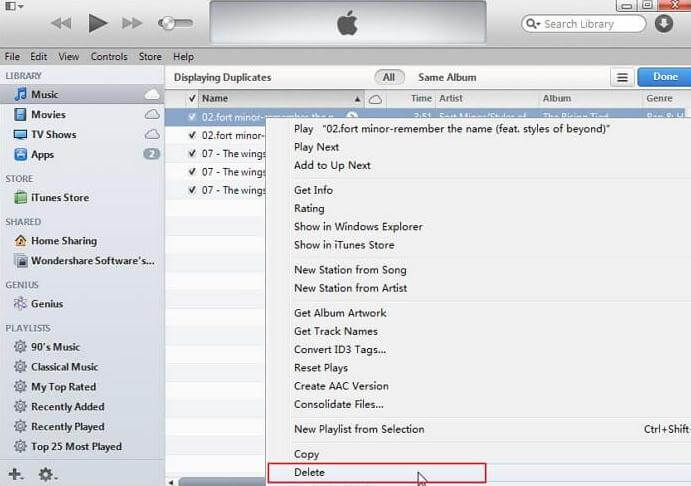
Task: Open the Edit menu
Action: click(38, 57)
